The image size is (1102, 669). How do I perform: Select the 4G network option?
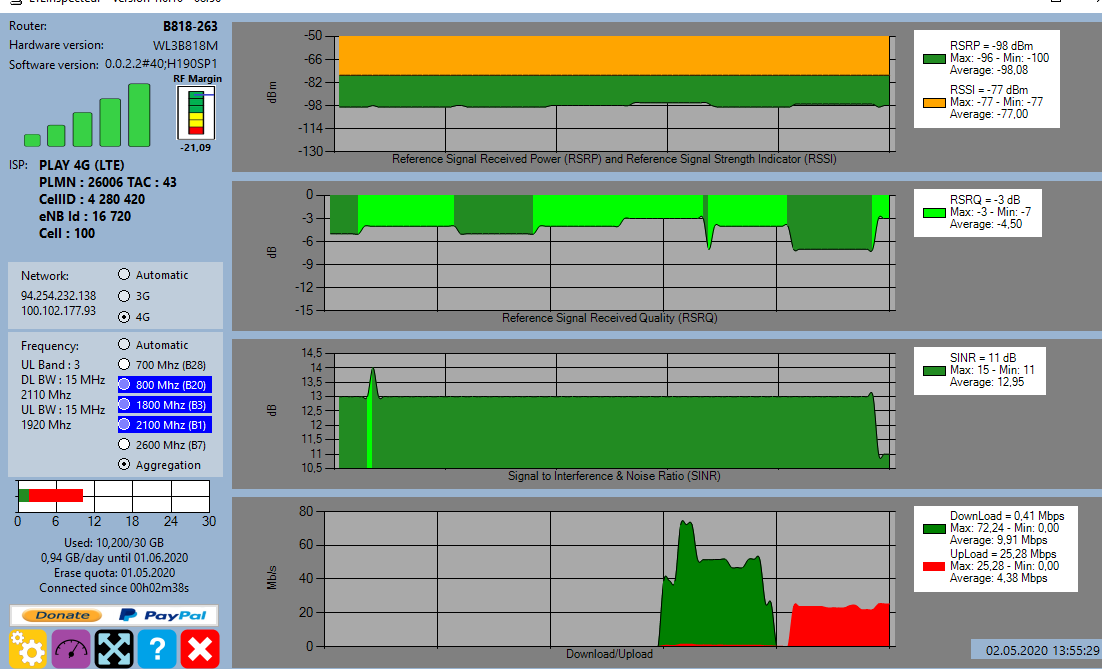point(124,316)
